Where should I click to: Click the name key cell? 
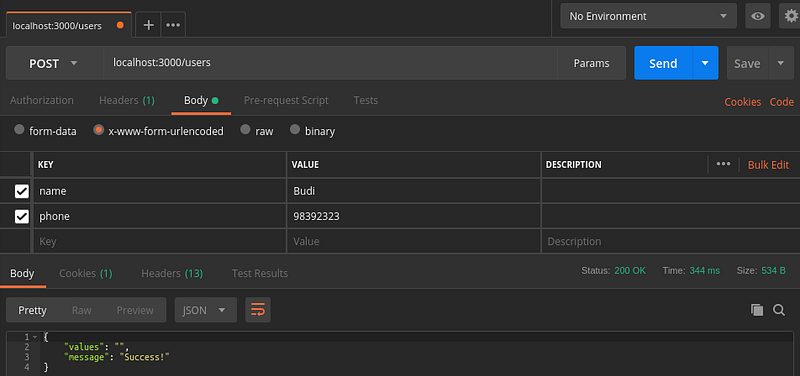(160, 191)
